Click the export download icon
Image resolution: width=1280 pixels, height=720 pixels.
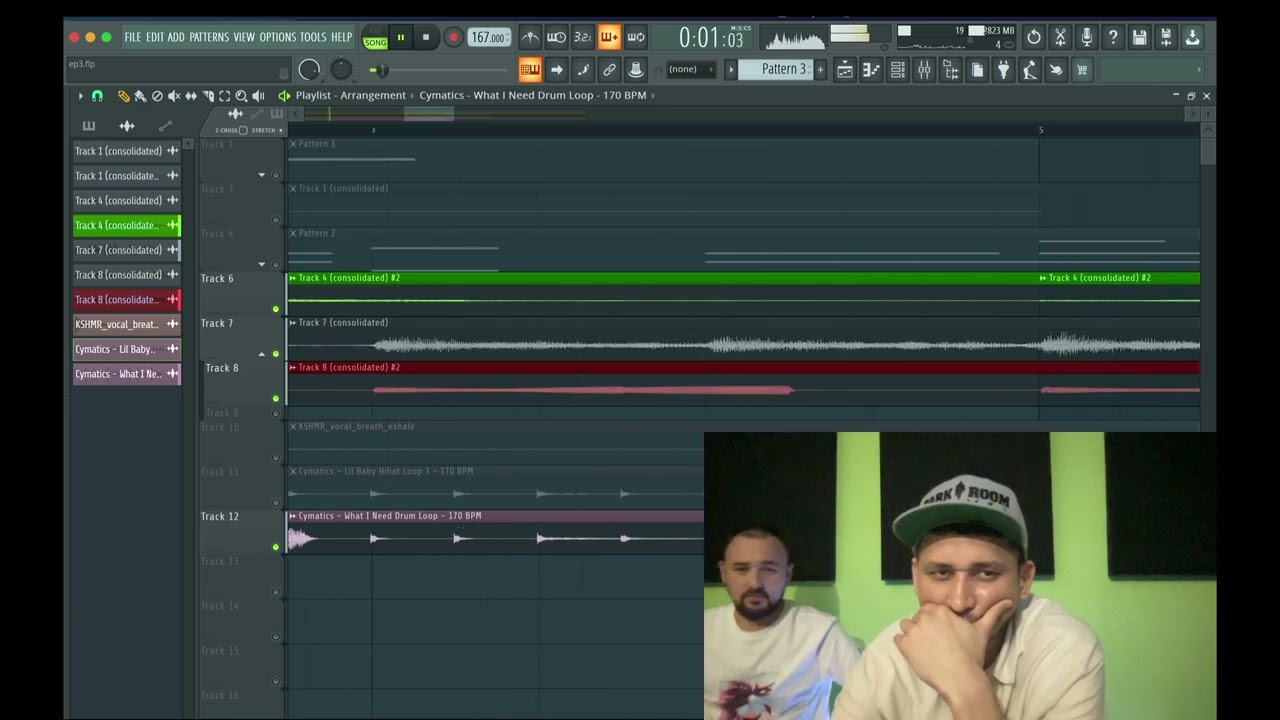[1192, 38]
